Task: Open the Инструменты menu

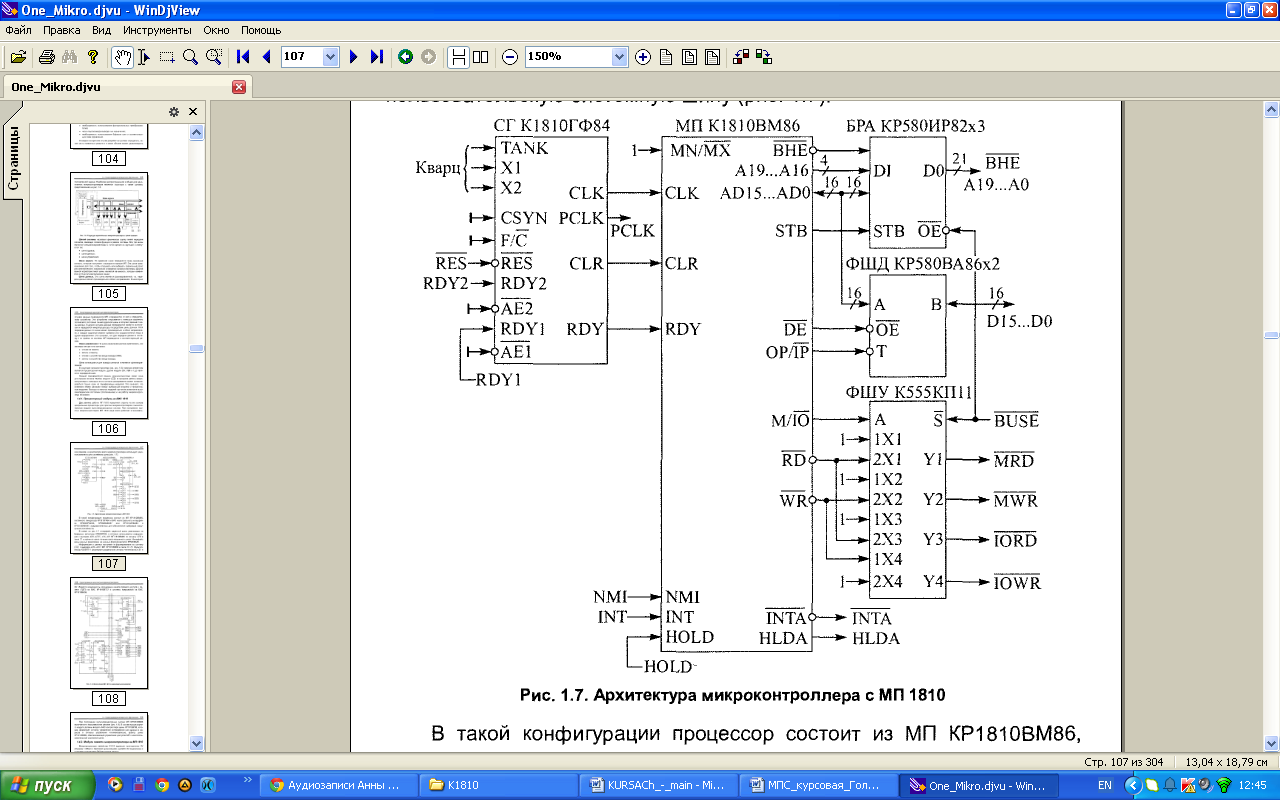Action: (x=155, y=30)
